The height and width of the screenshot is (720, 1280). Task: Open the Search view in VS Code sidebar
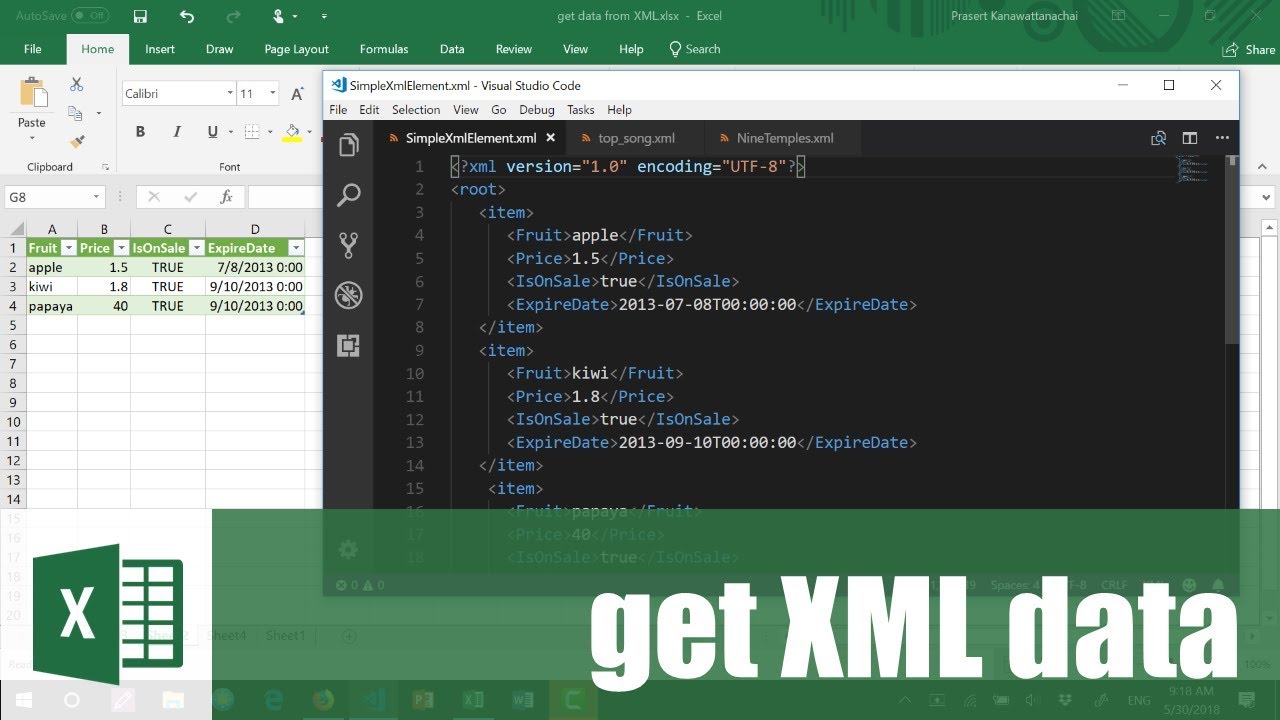point(348,195)
